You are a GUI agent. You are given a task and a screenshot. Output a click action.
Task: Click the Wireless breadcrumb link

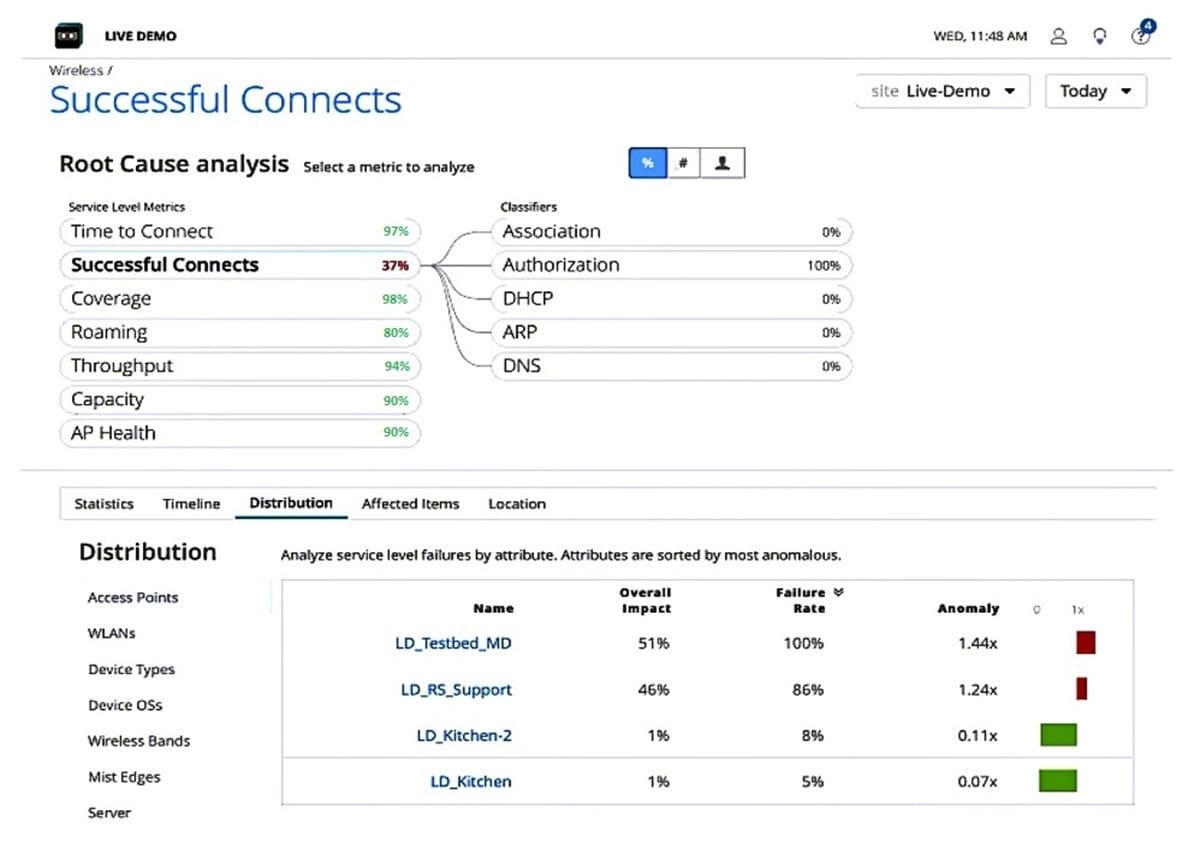click(76, 70)
